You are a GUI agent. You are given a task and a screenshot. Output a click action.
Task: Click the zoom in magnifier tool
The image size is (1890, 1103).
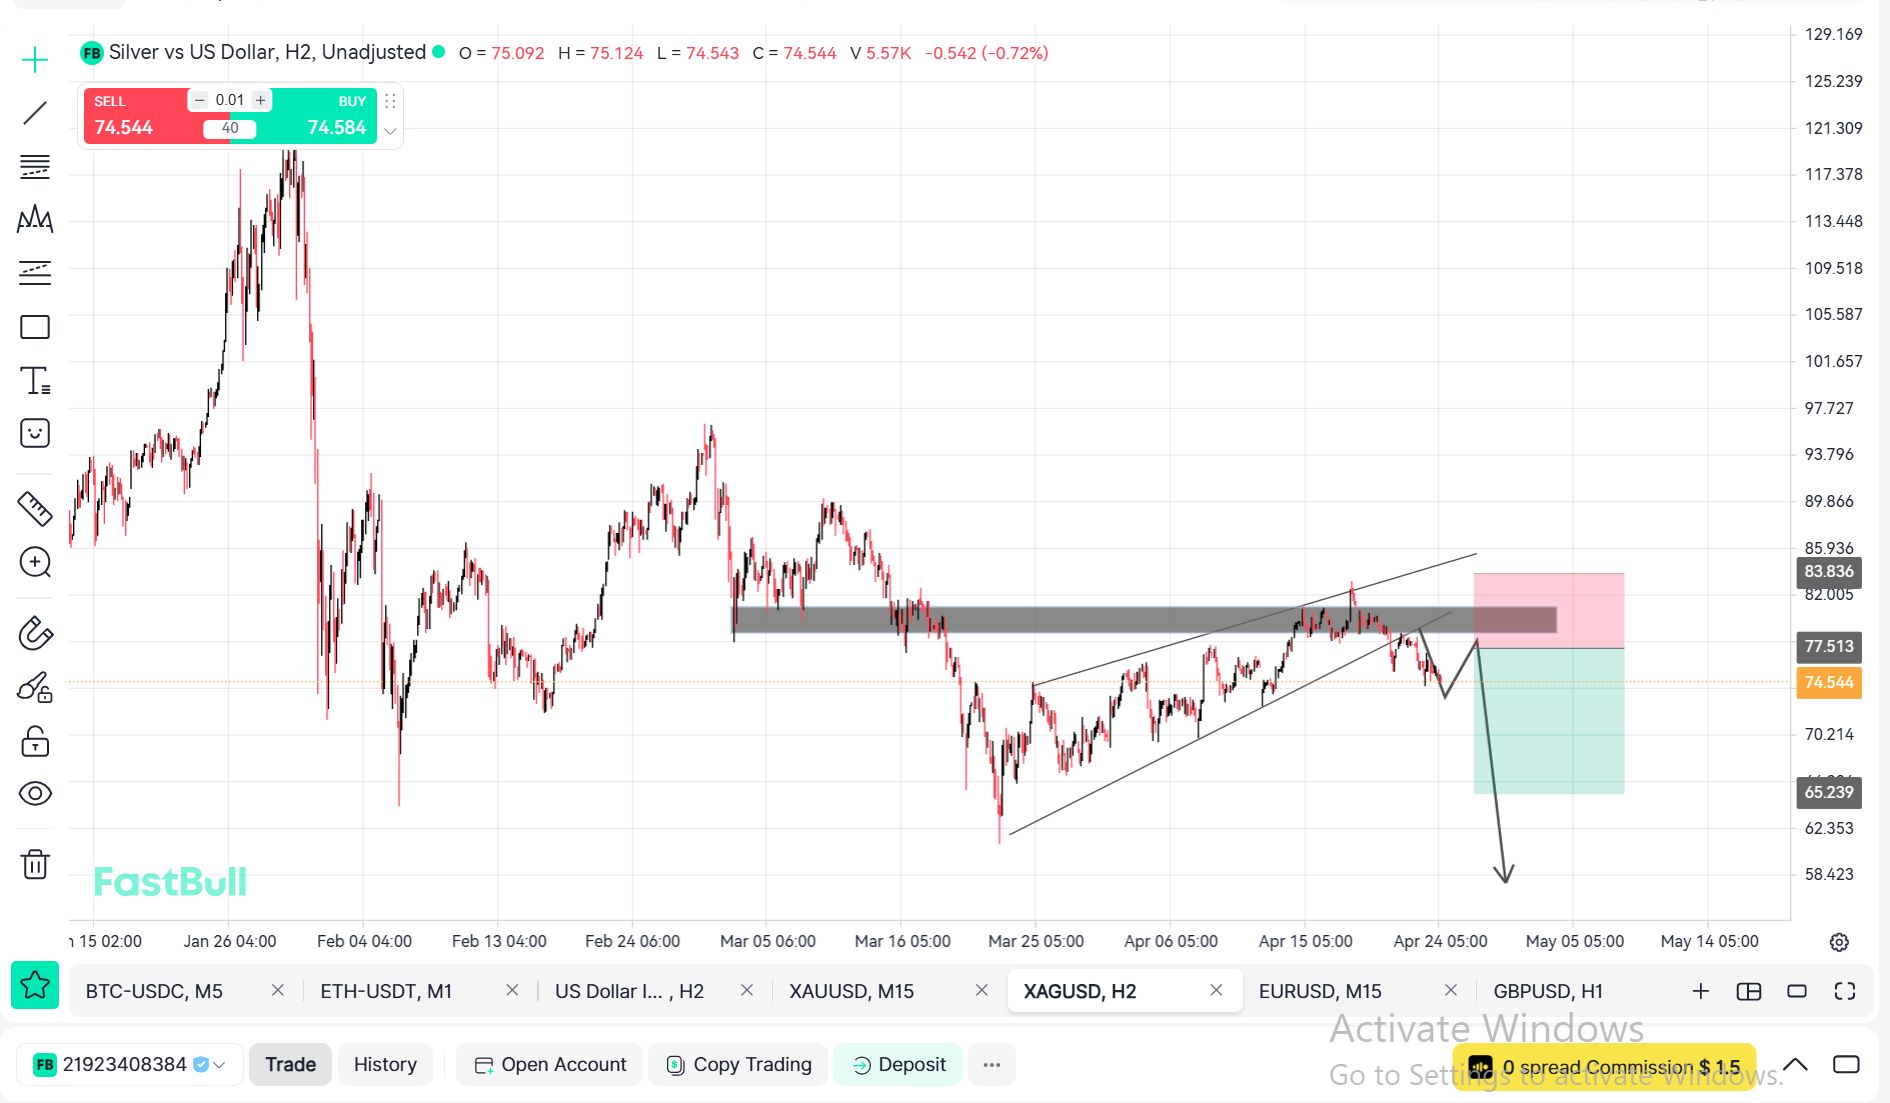pyautogui.click(x=35, y=563)
